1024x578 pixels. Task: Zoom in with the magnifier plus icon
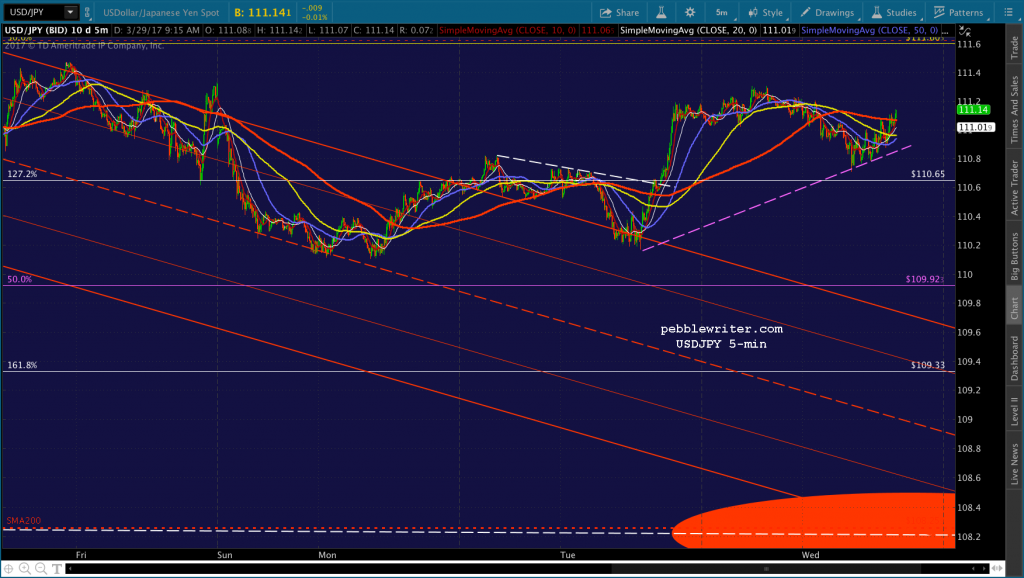pyautogui.click(x=25, y=568)
